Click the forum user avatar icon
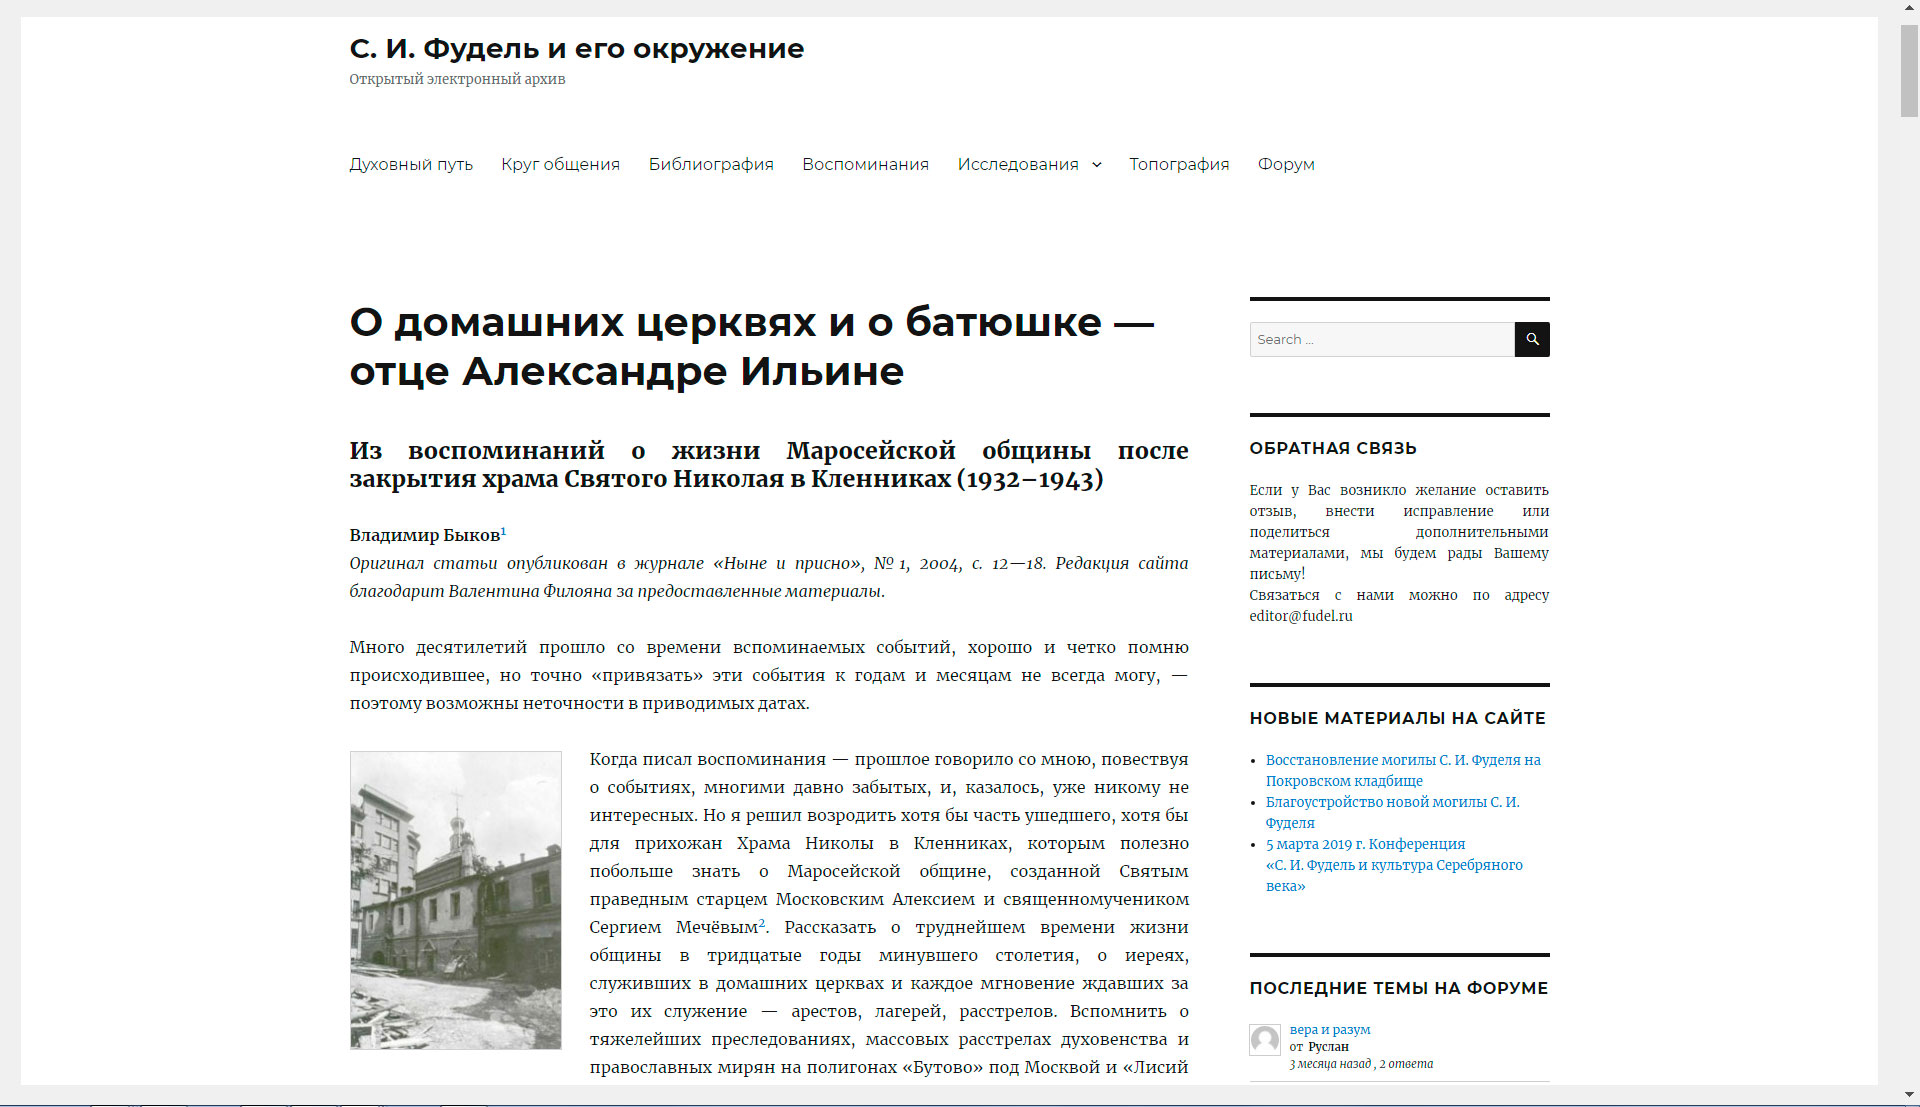Image resolution: width=1920 pixels, height=1107 pixels. coord(1265,1040)
